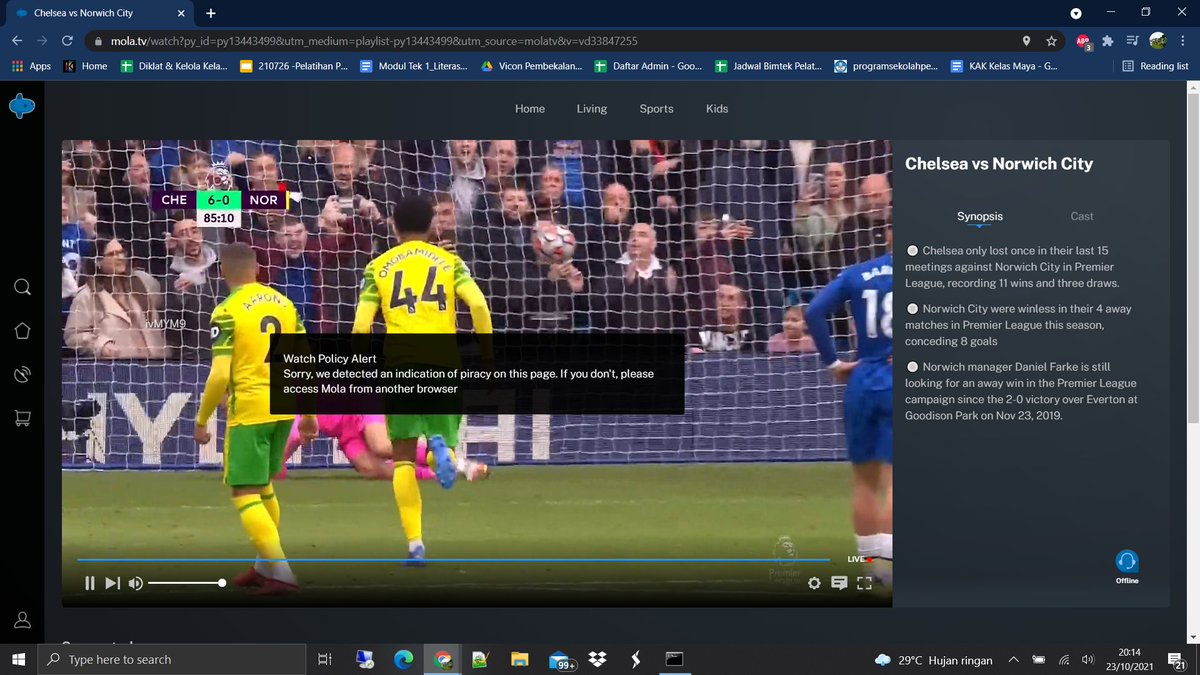Open the Windows Start menu
The image size is (1200, 675).
click(18, 659)
